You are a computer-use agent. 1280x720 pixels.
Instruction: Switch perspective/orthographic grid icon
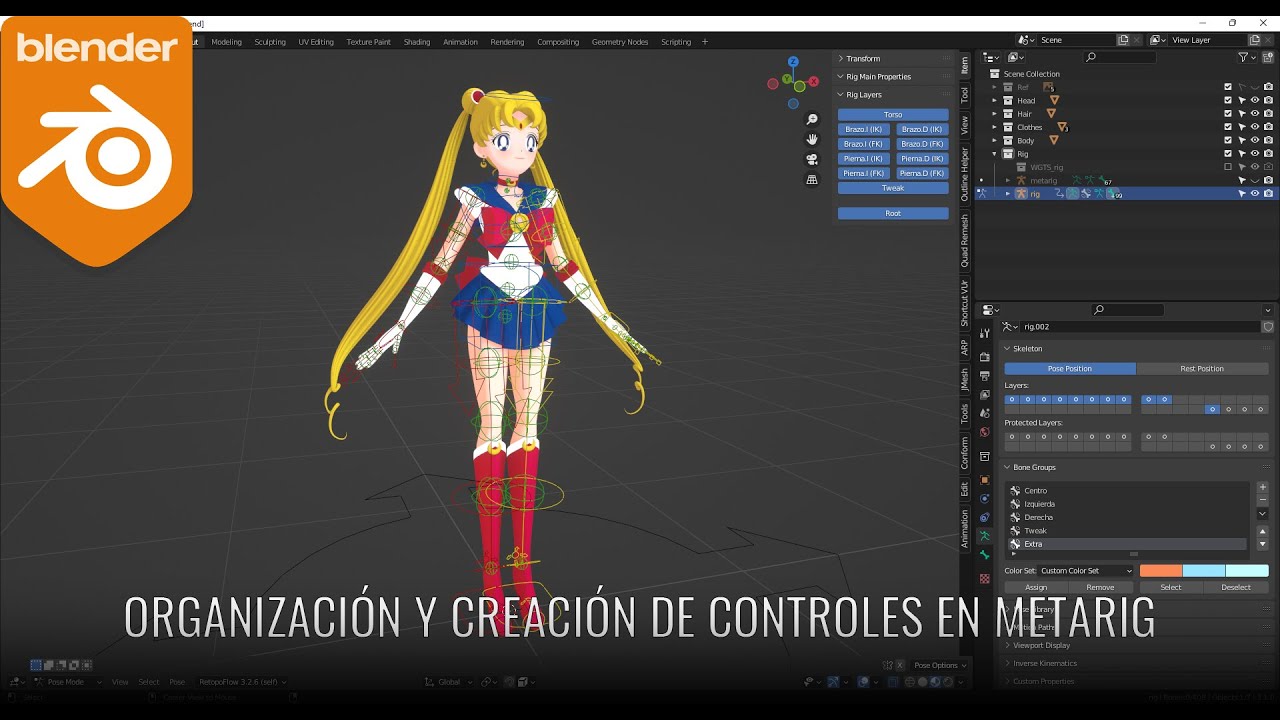coord(812,179)
